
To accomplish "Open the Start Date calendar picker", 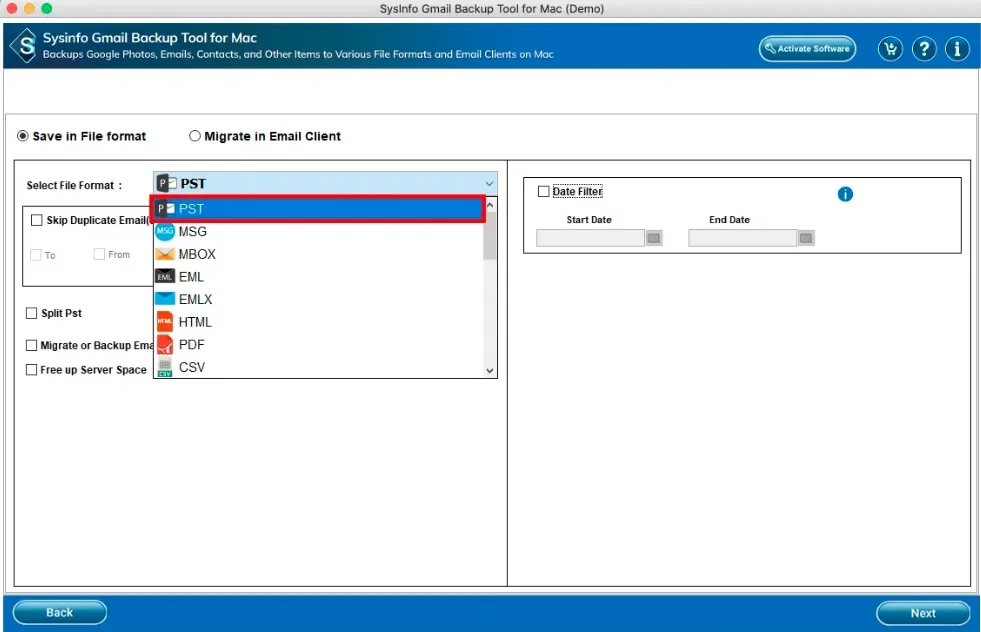I will click(x=654, y=238).
